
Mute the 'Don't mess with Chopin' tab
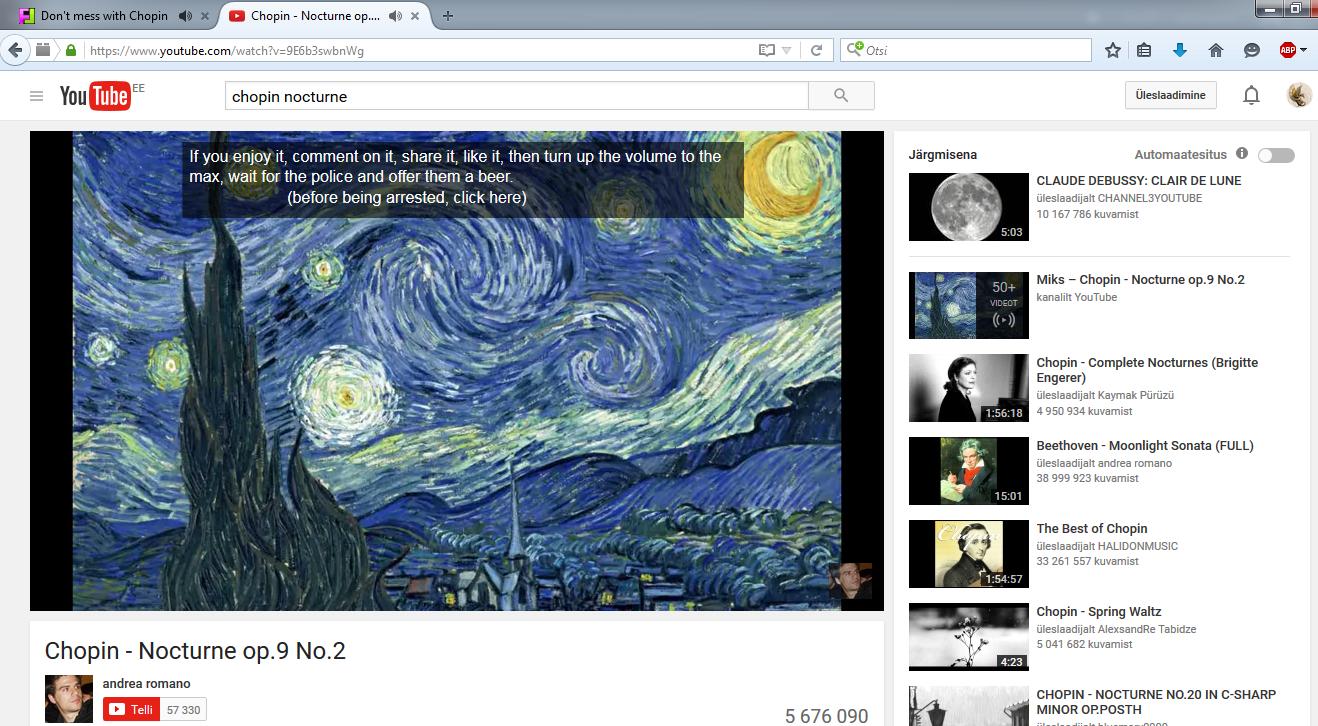tap(185, 16)
